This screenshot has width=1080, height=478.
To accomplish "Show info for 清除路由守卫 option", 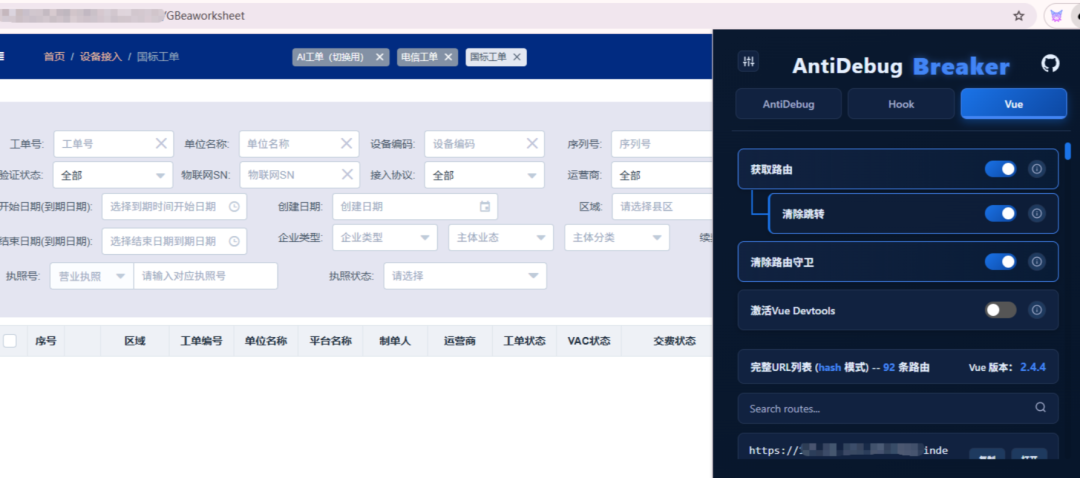I will click(1037, 262).
